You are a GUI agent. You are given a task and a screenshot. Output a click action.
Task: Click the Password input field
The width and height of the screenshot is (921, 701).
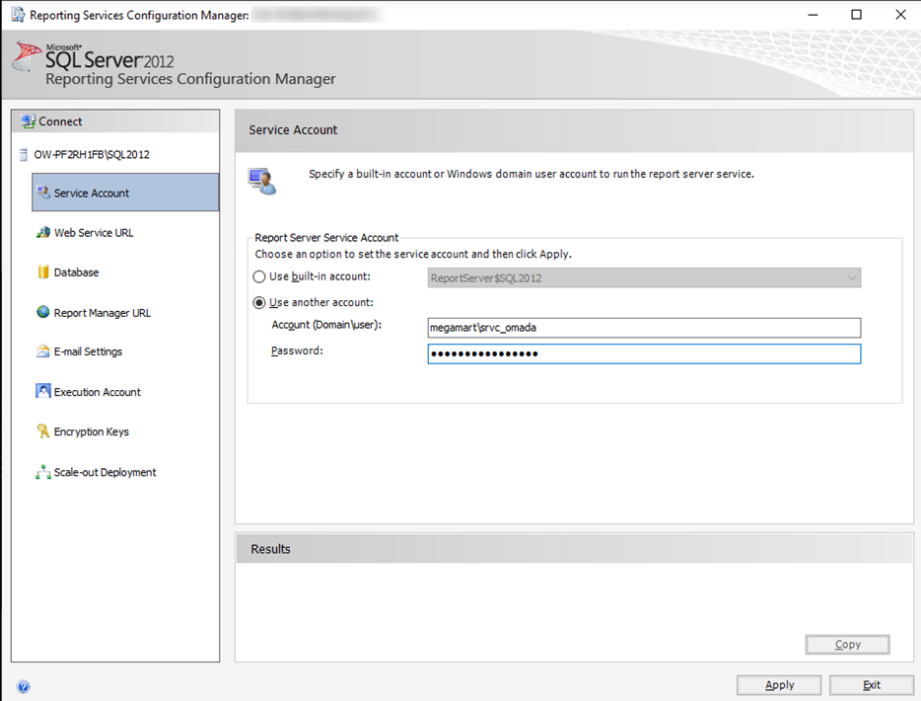pyautogui.click(x=644, y=354)
